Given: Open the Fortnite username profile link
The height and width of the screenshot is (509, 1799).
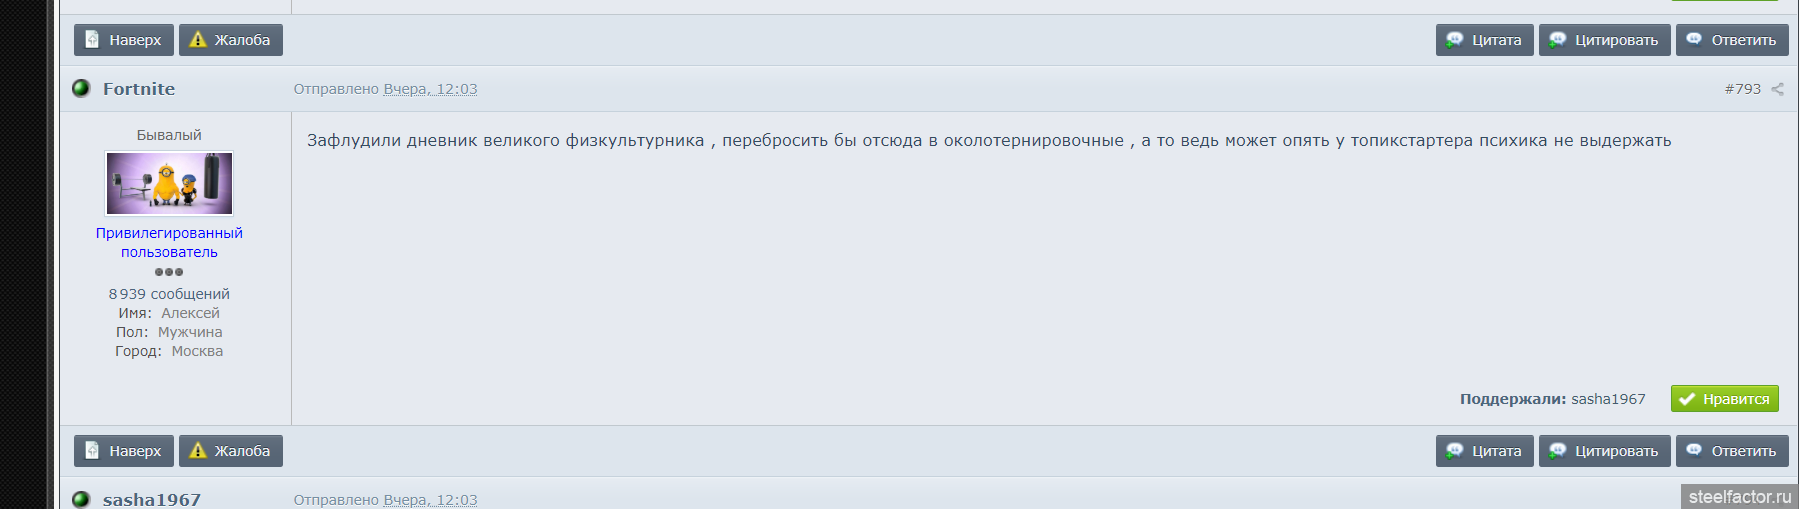Looking at the screenshot, I should pyautogui.click(x=139, y=89).
